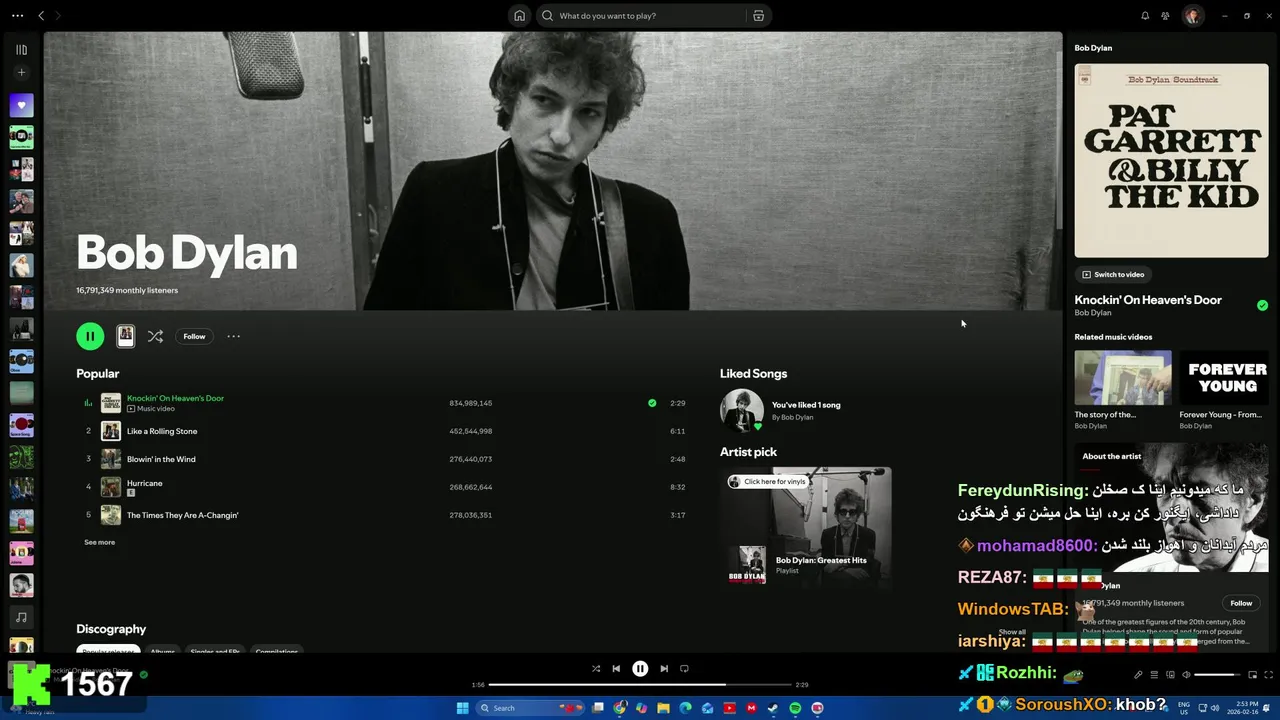Skip to the next track
This screenshot has width=1280, height=720.
point(664,668)
